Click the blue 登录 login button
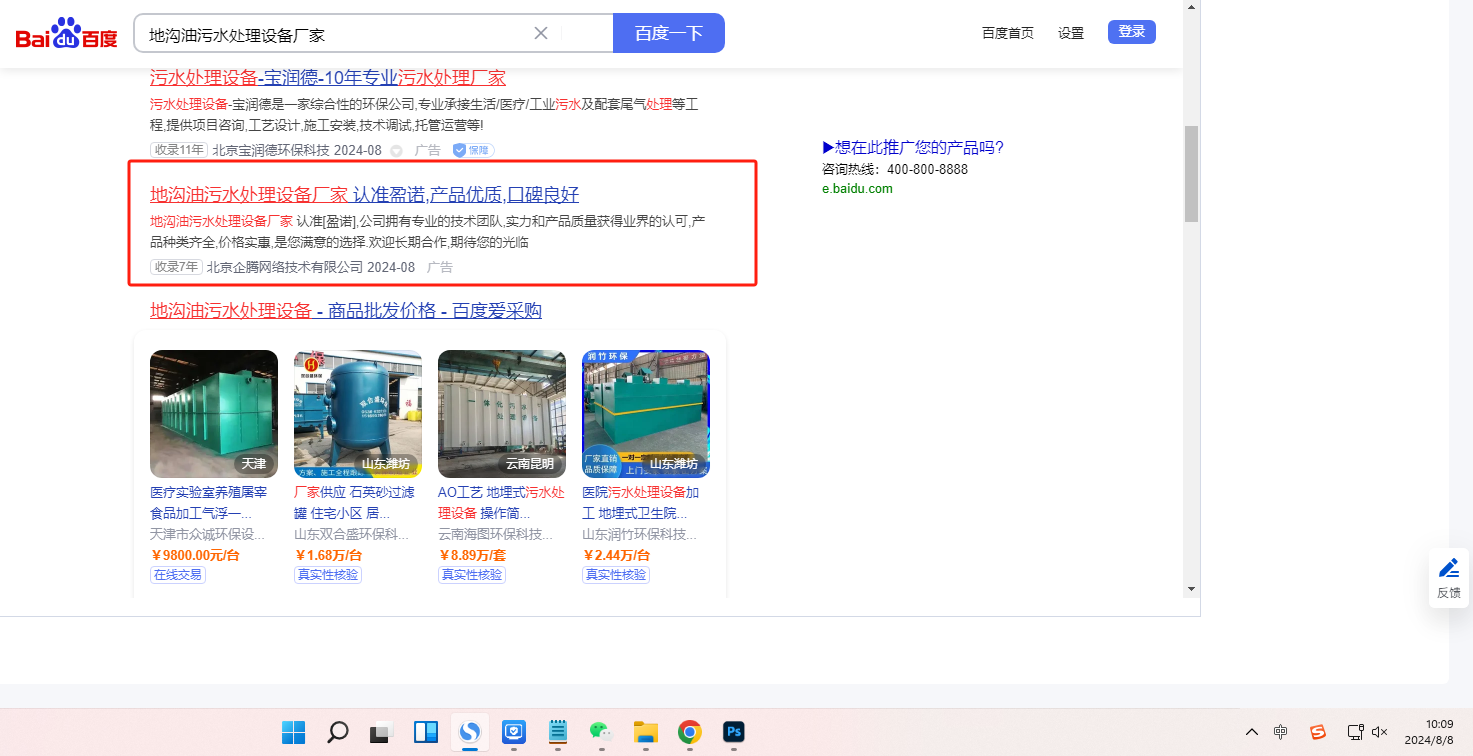Image resolution: width=1473 pixels, height=756 pixels. pos(1131,32)
